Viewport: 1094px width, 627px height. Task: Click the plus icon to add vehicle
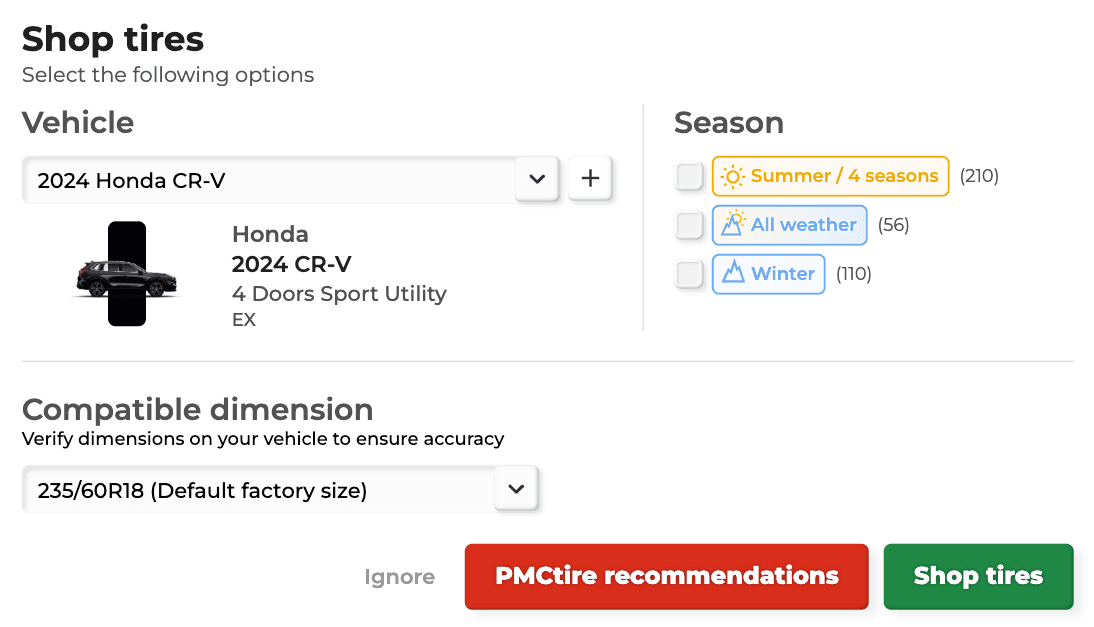[590, 179]
